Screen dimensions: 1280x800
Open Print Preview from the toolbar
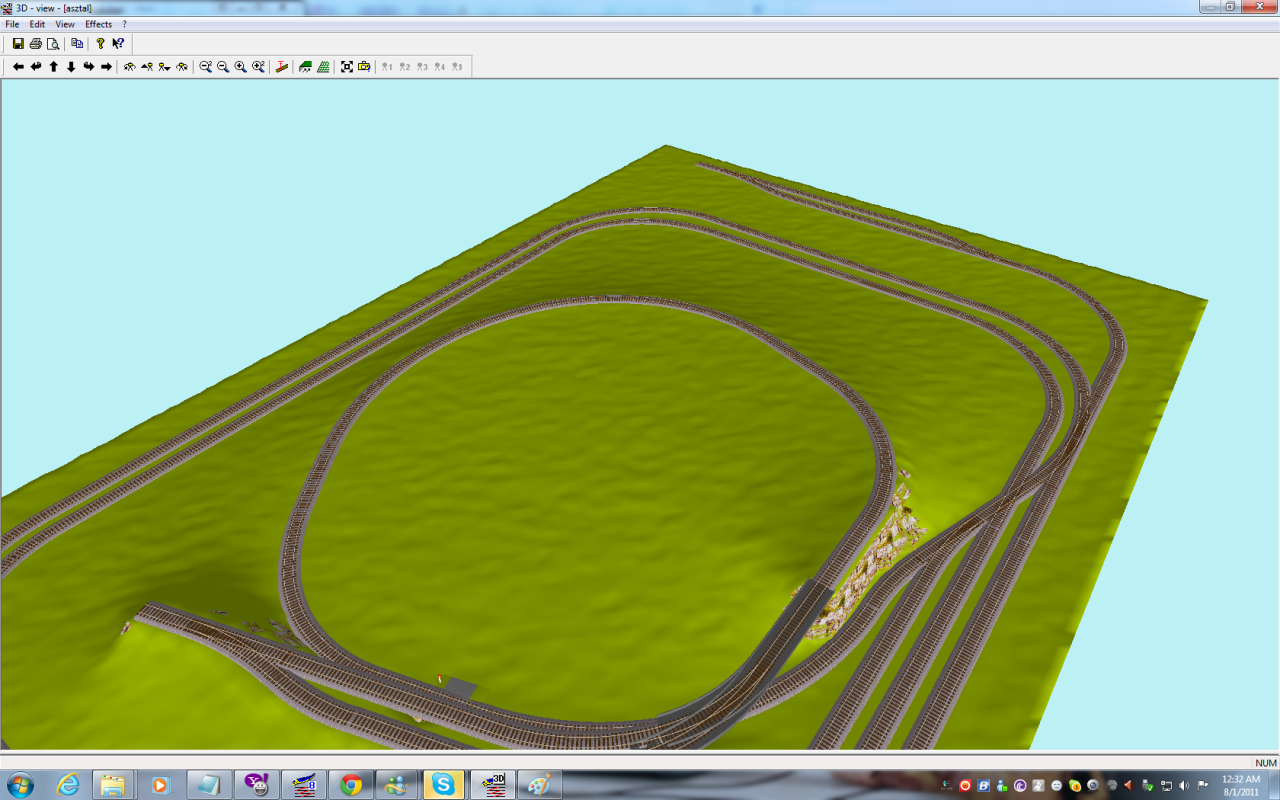pos(53,44)
